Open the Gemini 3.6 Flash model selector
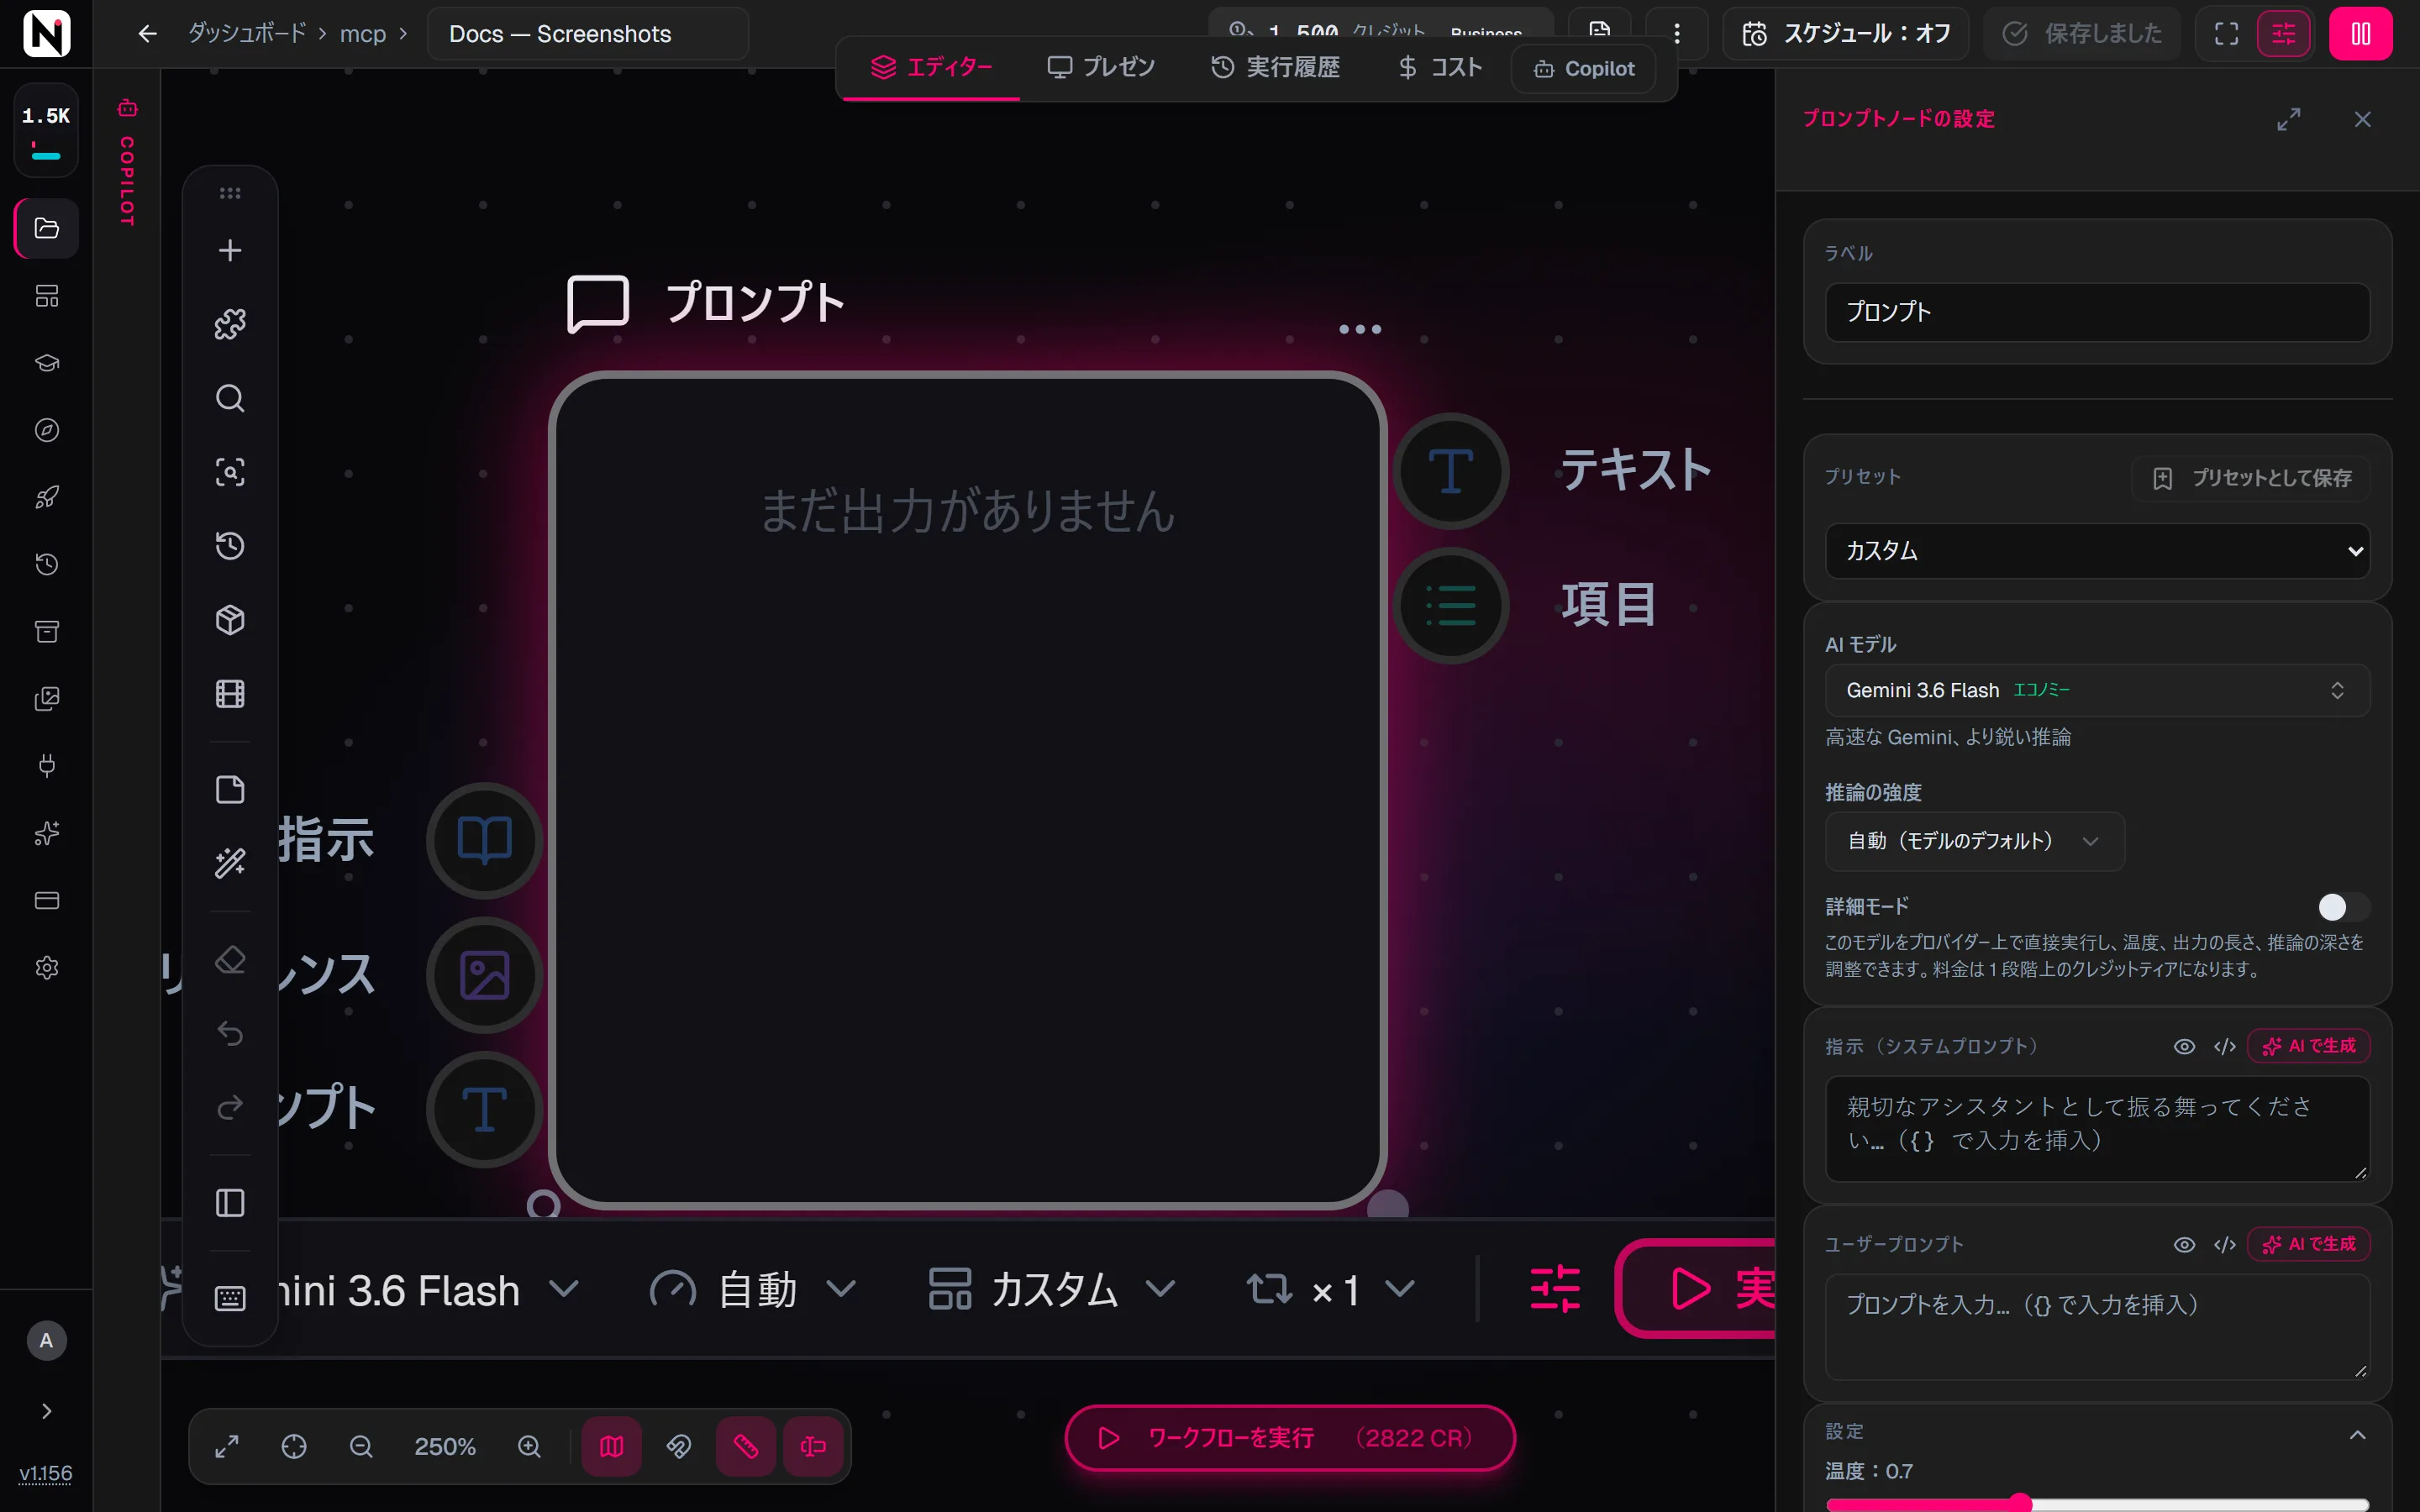 pos(2097,690)
